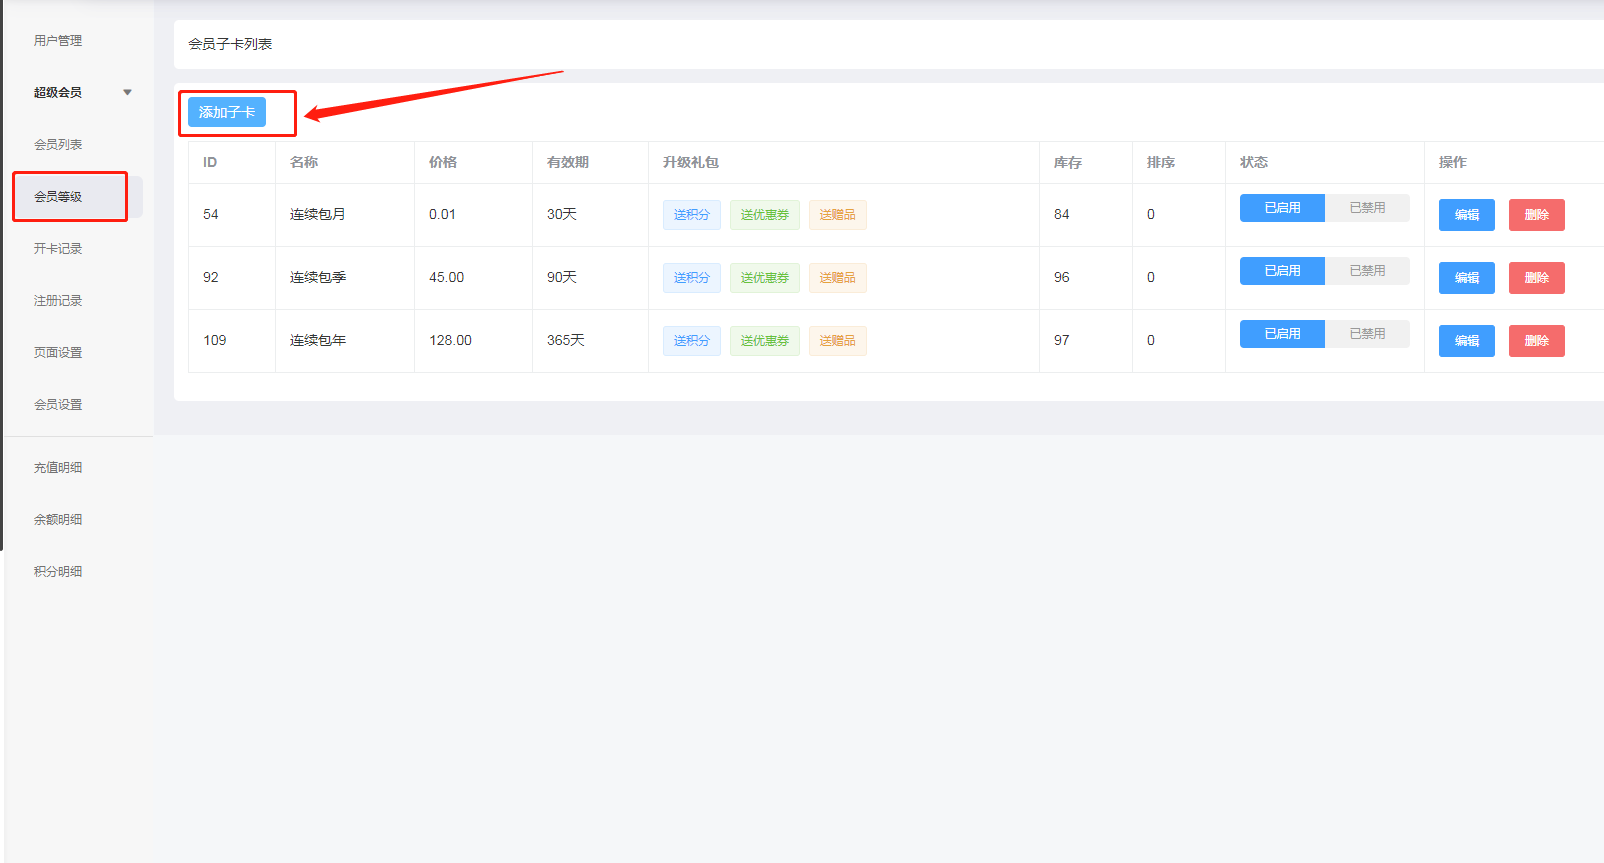Open 用户管理 in the sidebar
Image resolution: width=1604 pixels, height=863 pixels.
click(x=58, y=41)
